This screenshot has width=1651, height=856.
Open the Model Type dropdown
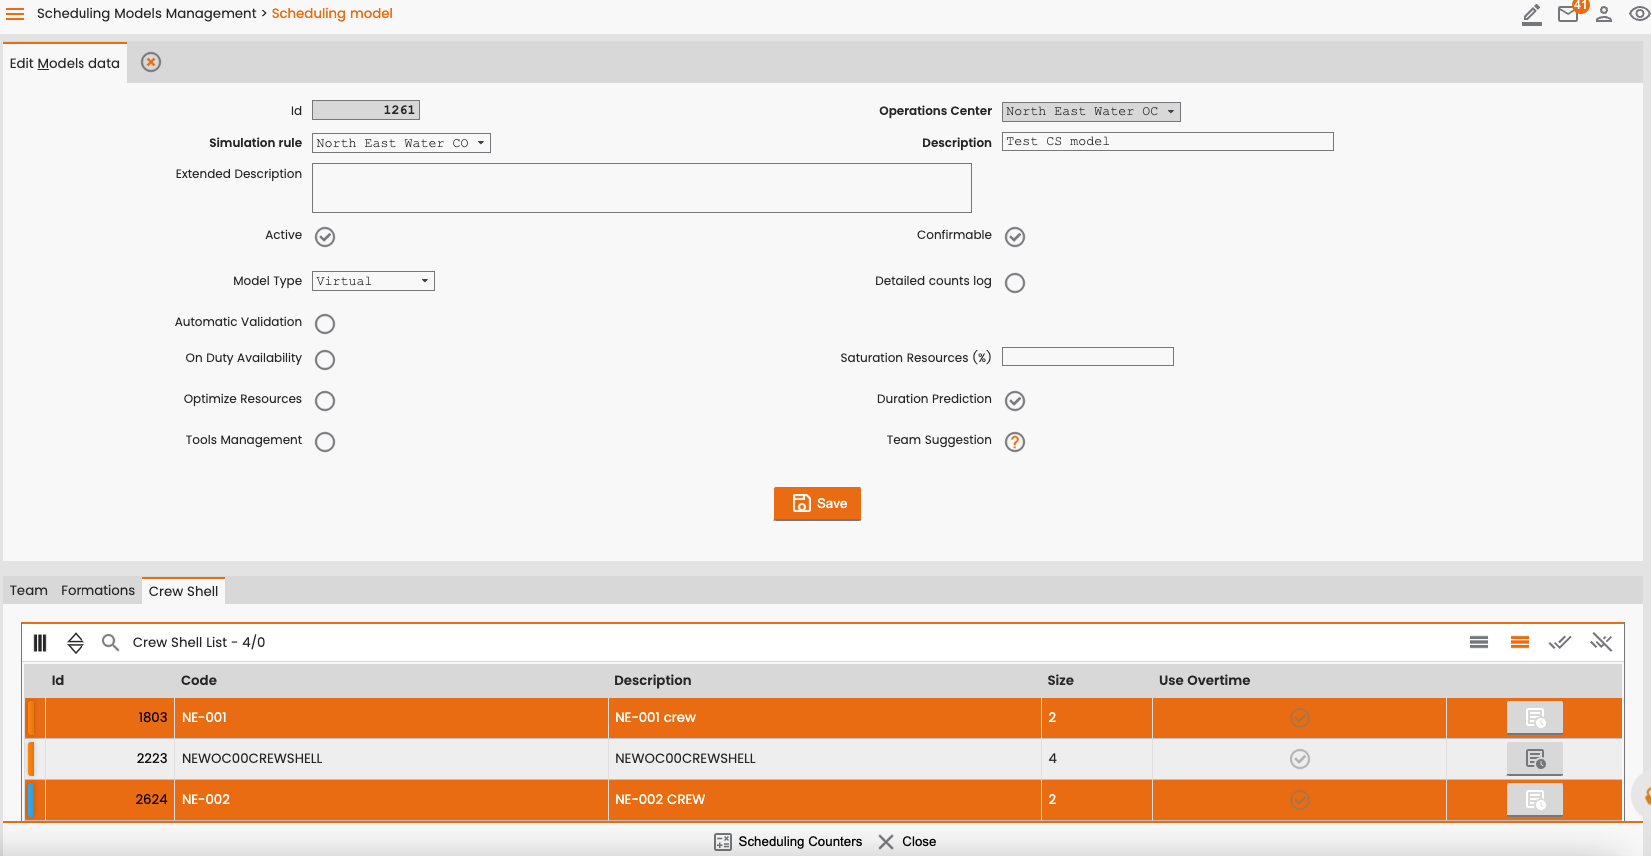point(373,281)
